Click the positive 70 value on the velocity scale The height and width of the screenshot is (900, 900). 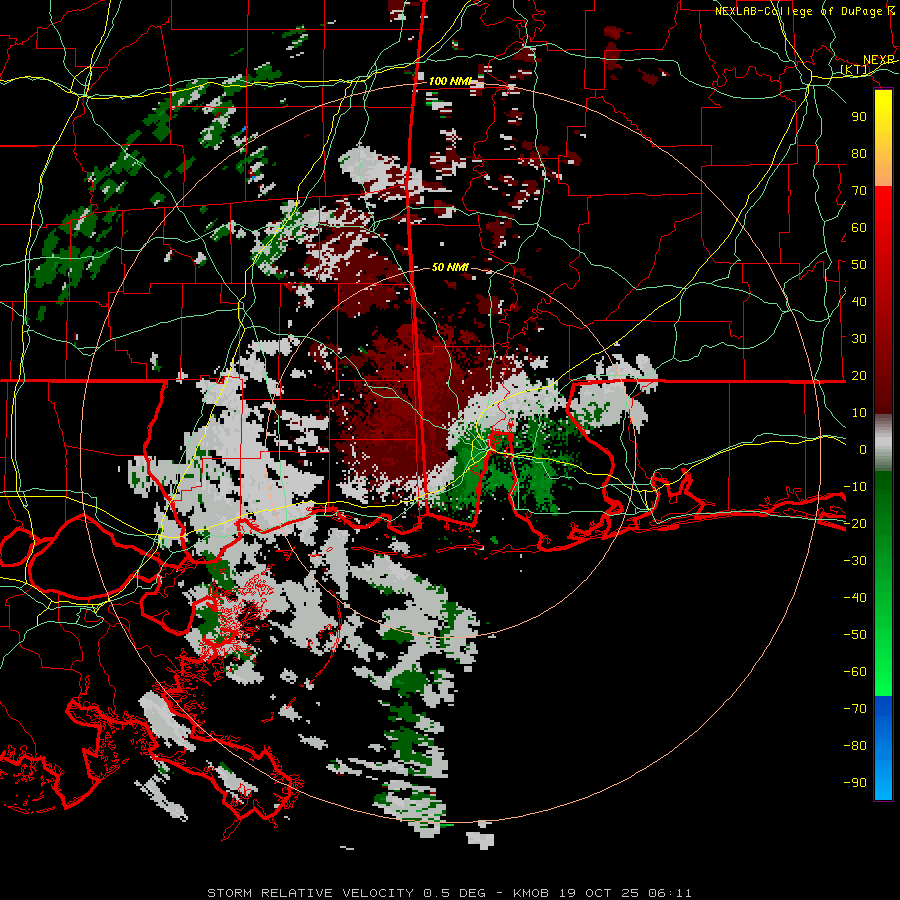(x=859, y=191)
